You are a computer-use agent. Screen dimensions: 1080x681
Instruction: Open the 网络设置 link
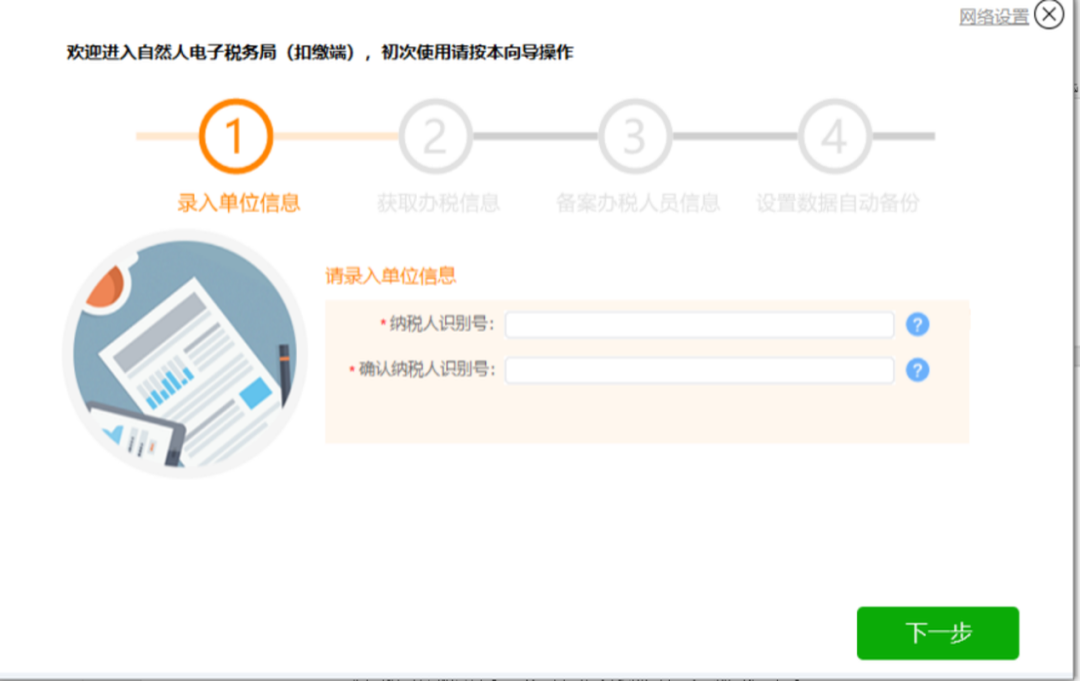[993, 17]
